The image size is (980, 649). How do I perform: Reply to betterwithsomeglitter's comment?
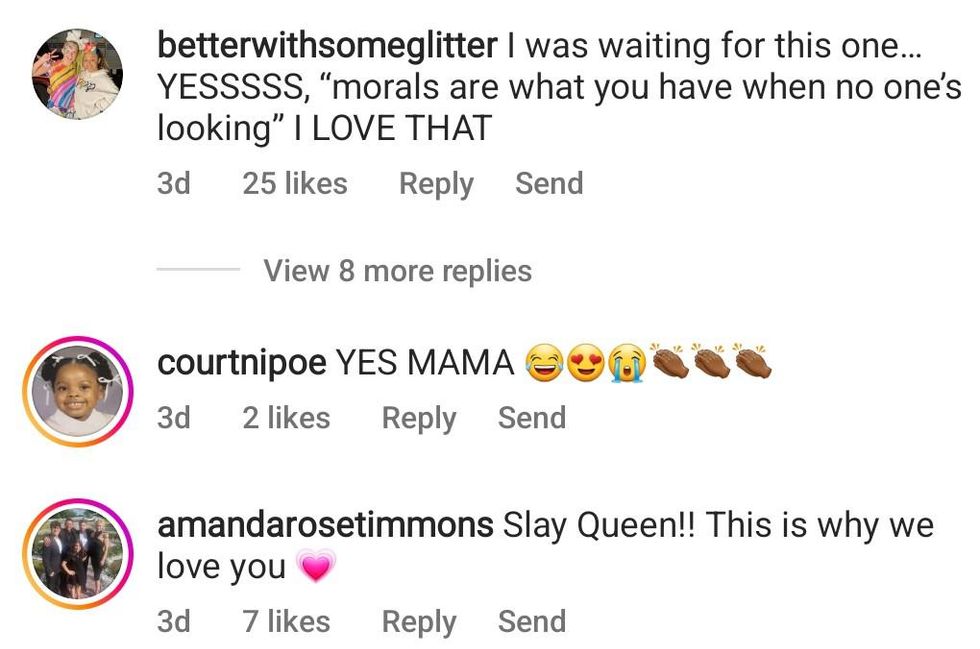pyautogui.click(x=436, y=184)
